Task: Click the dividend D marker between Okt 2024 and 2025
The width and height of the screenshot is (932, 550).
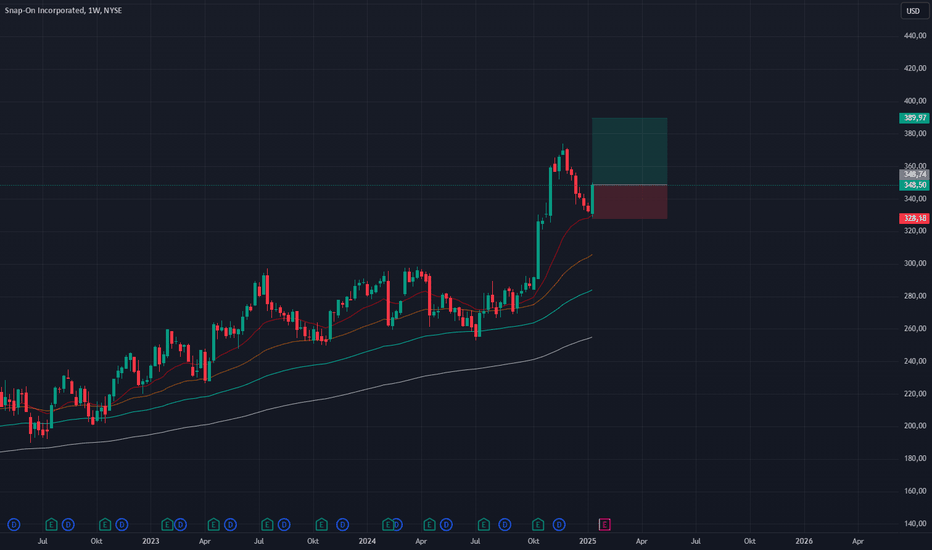Action: pos(559,524)
